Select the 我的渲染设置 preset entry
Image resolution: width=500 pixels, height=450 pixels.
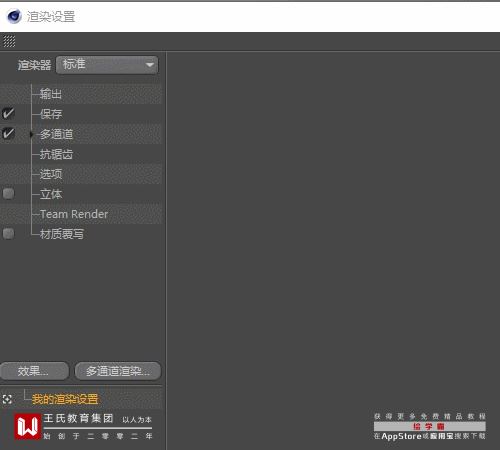tap(65, 399)
